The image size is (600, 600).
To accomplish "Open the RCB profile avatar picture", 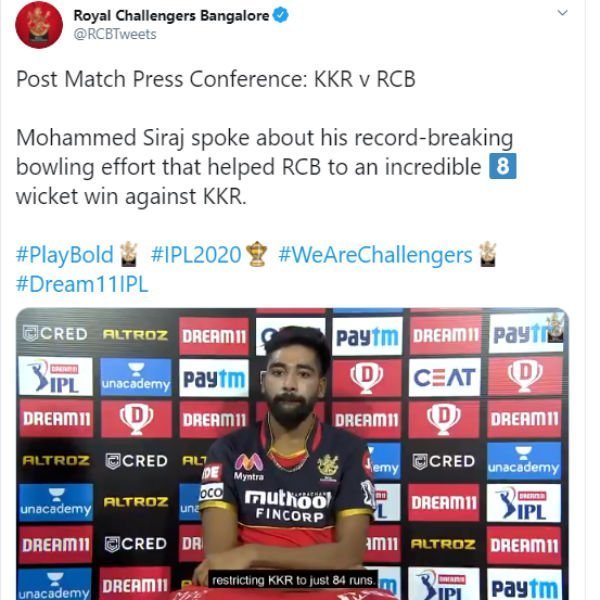I will click(39, 24).
